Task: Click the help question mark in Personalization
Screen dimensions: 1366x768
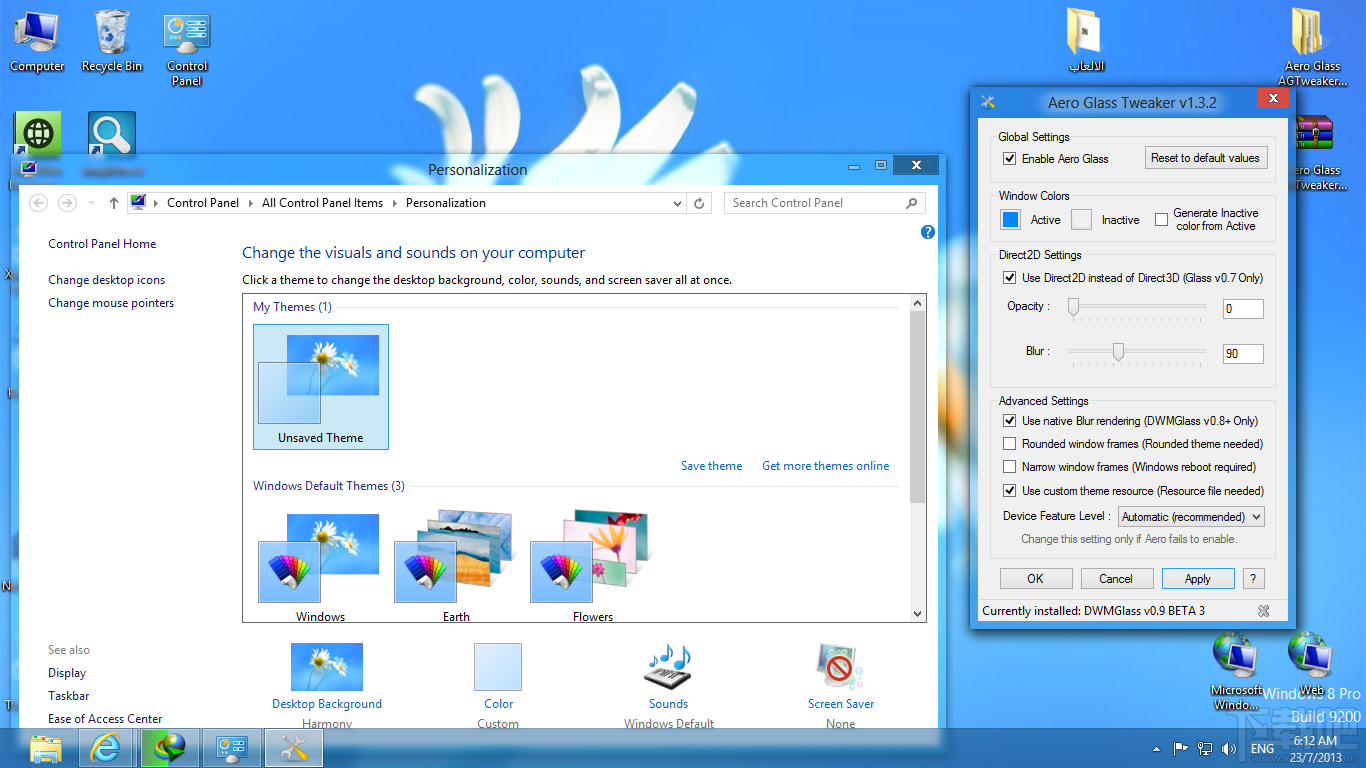Action: 927,232
